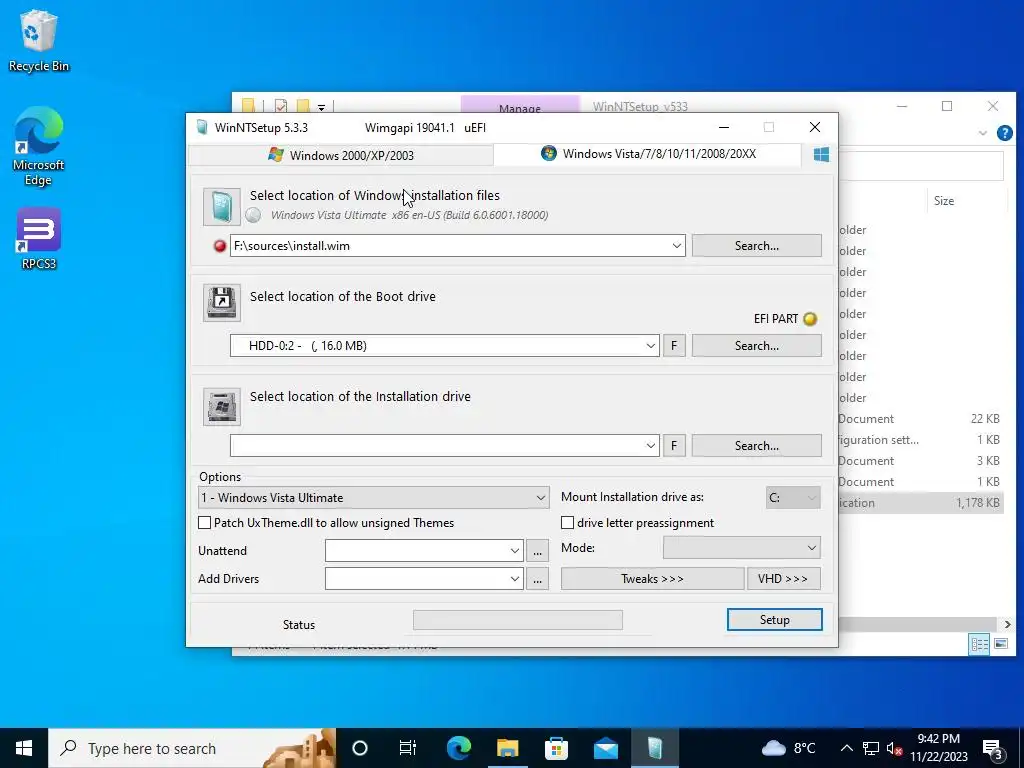Viewport: 1024px width, 768px height.
Task: Click the Size column header in File Explorer
Action: pos(944,200)
